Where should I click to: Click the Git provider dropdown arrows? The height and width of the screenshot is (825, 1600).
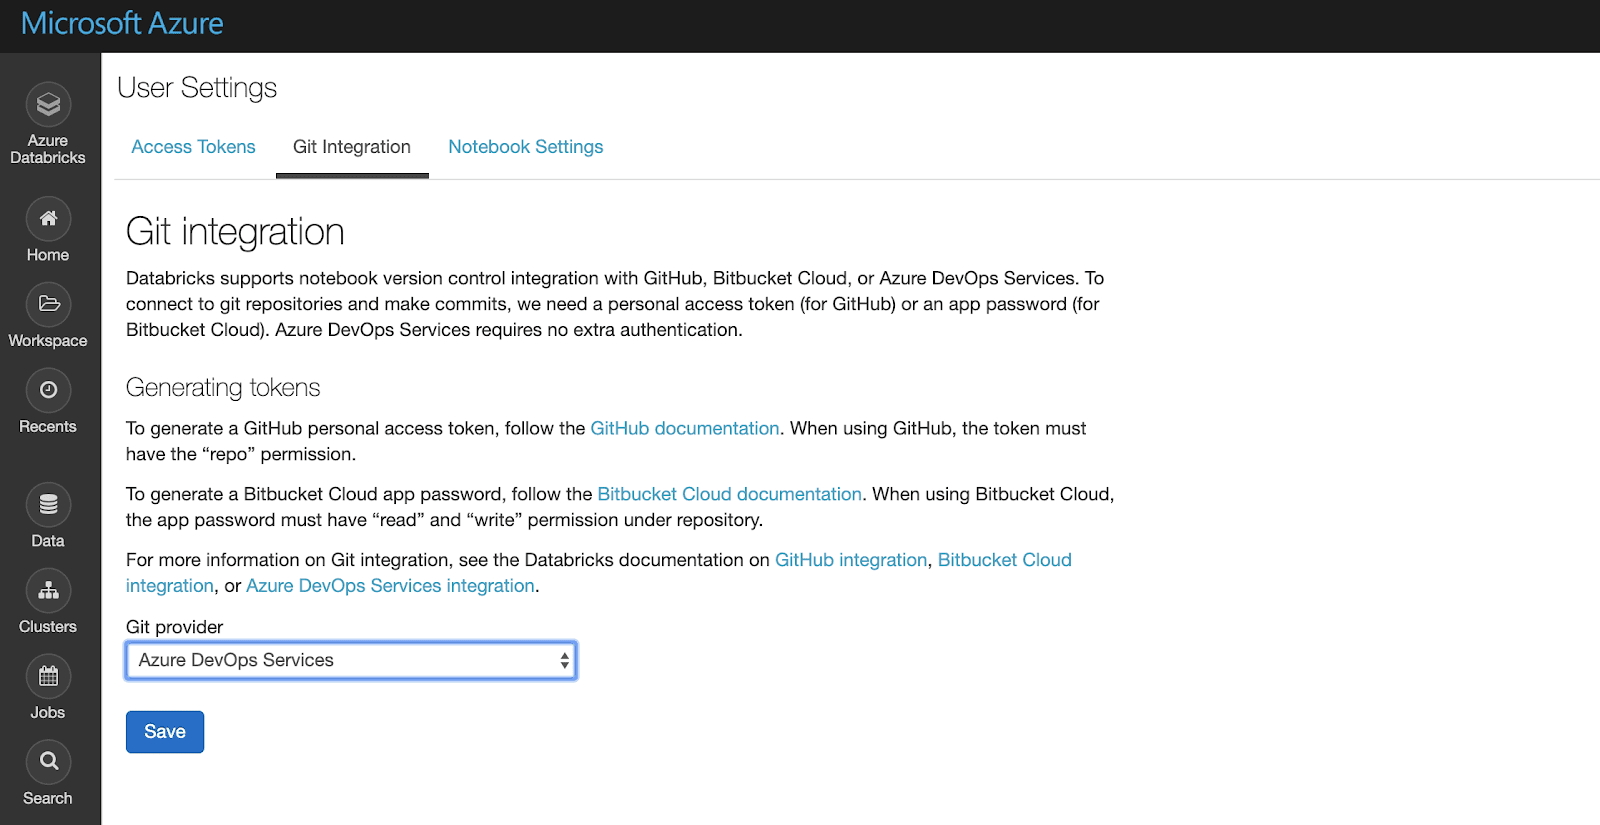pyautogui.click(x=564, y=660)
